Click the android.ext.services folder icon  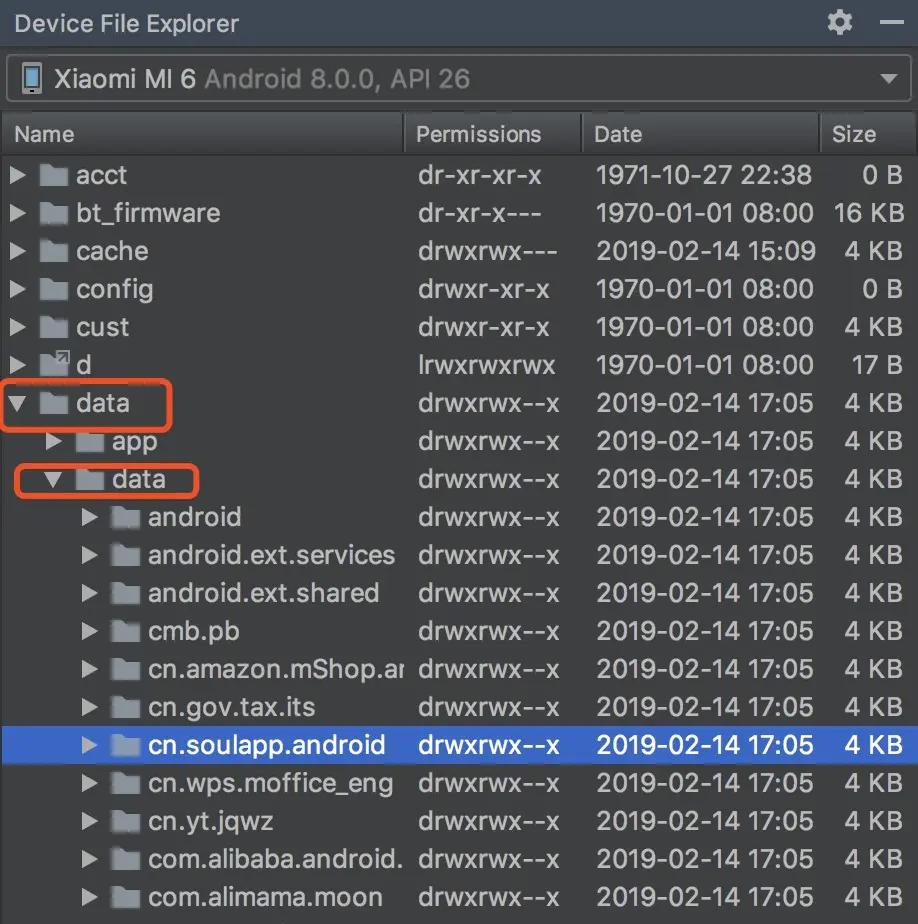click(126, 555)
